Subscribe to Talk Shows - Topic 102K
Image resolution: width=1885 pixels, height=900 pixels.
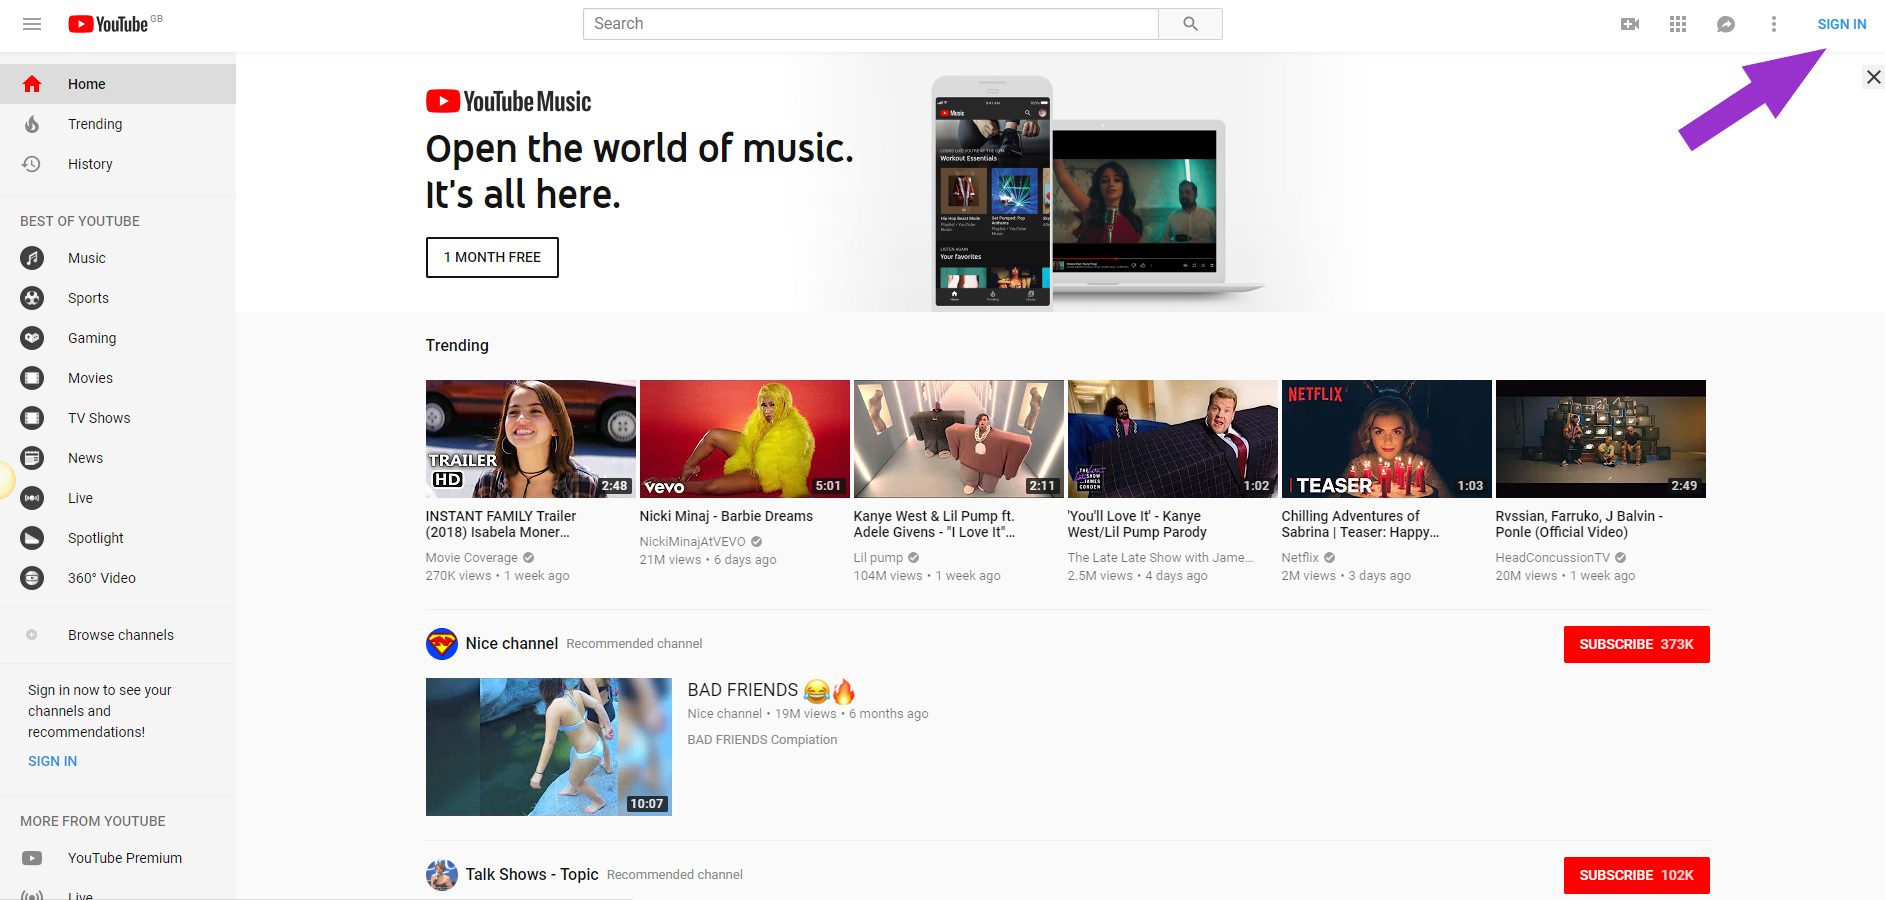click(x=1637, y=875)
